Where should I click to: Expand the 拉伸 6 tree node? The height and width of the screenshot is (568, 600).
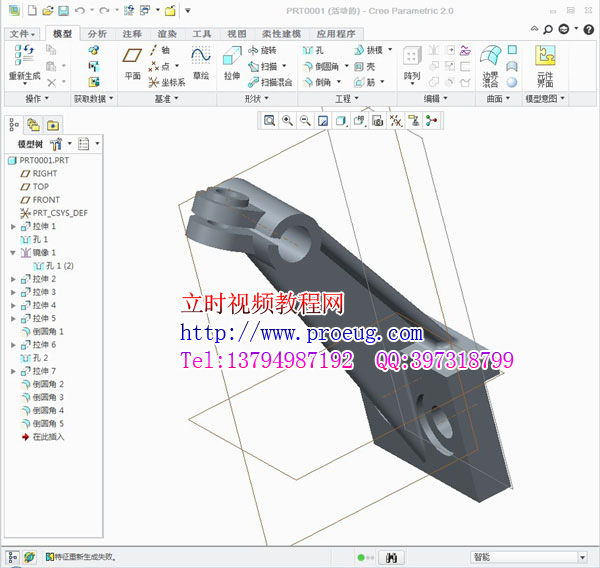tap(13, 345)
